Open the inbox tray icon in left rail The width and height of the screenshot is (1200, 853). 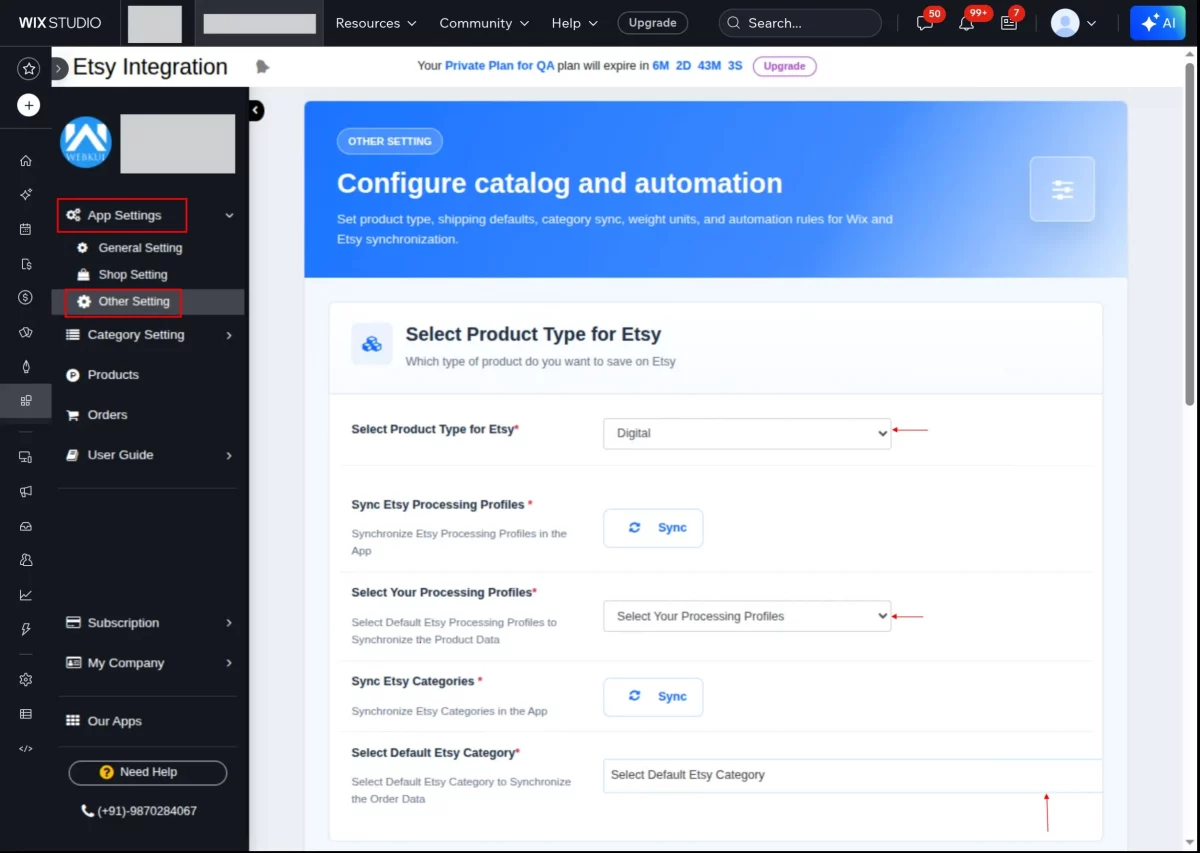[26, 526]
